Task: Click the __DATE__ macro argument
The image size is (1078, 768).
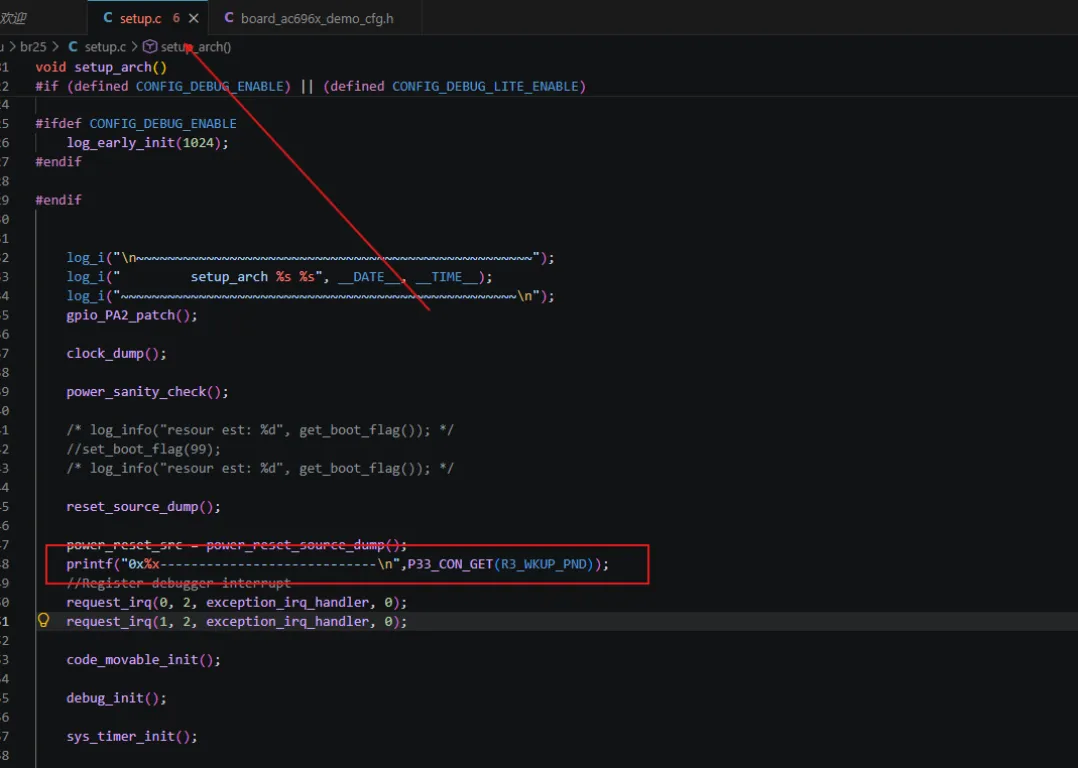Action: [x=368, y=277]
